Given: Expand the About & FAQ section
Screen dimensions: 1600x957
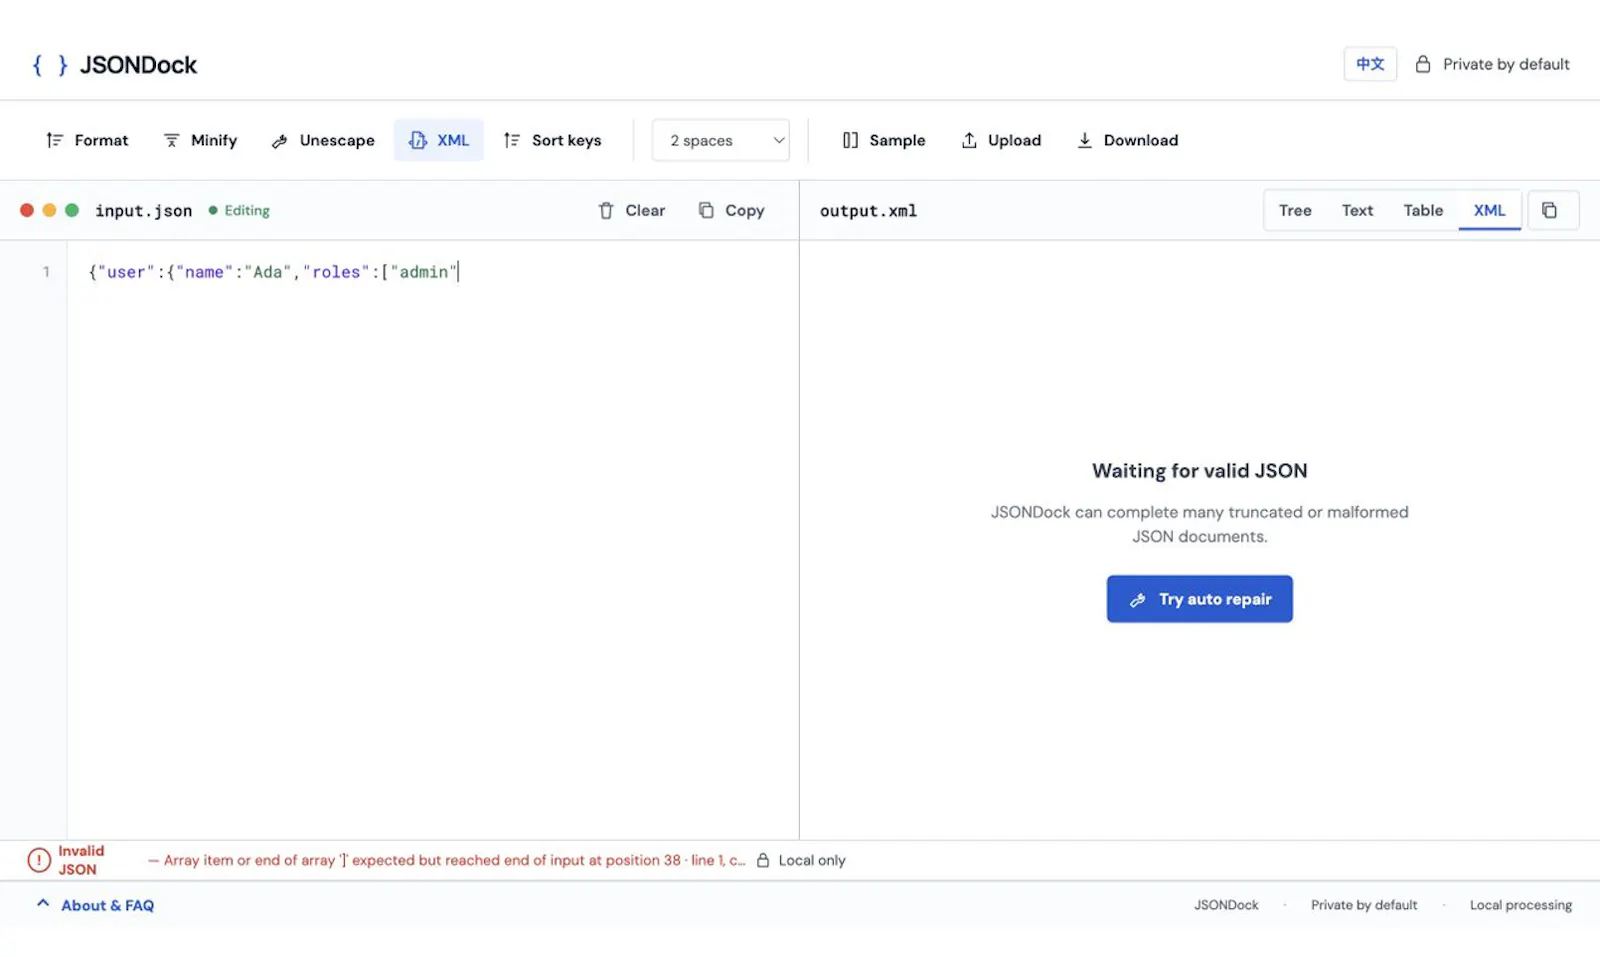Looking at the screenshot, I should click(95, 905).
